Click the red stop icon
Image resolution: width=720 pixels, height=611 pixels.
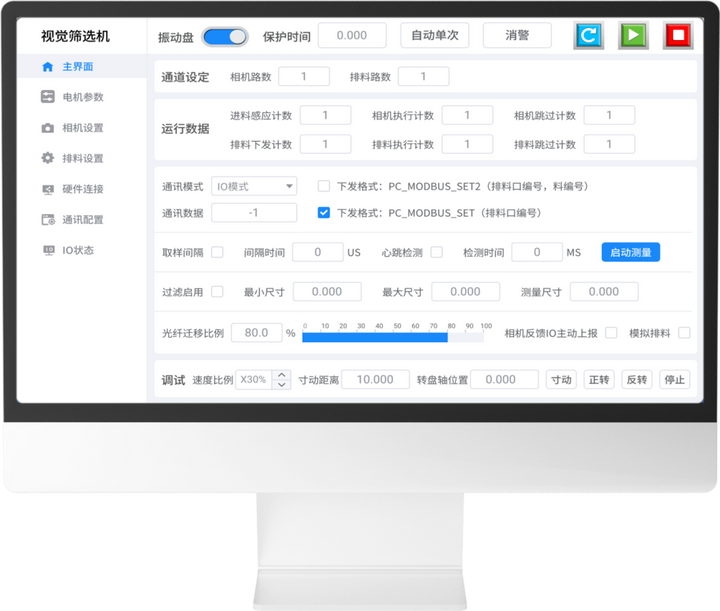[678, 35]
